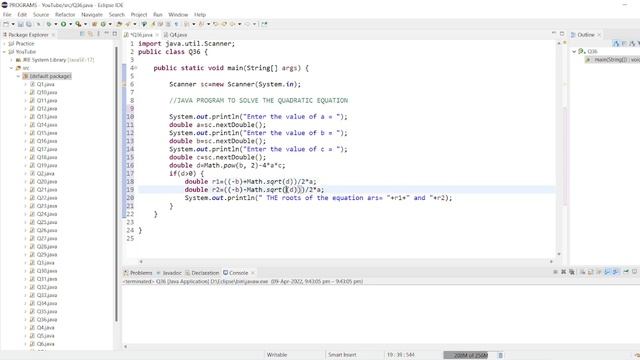Select Q36.java in Package Explorer
Screen dimensions: 640x360
47,320
